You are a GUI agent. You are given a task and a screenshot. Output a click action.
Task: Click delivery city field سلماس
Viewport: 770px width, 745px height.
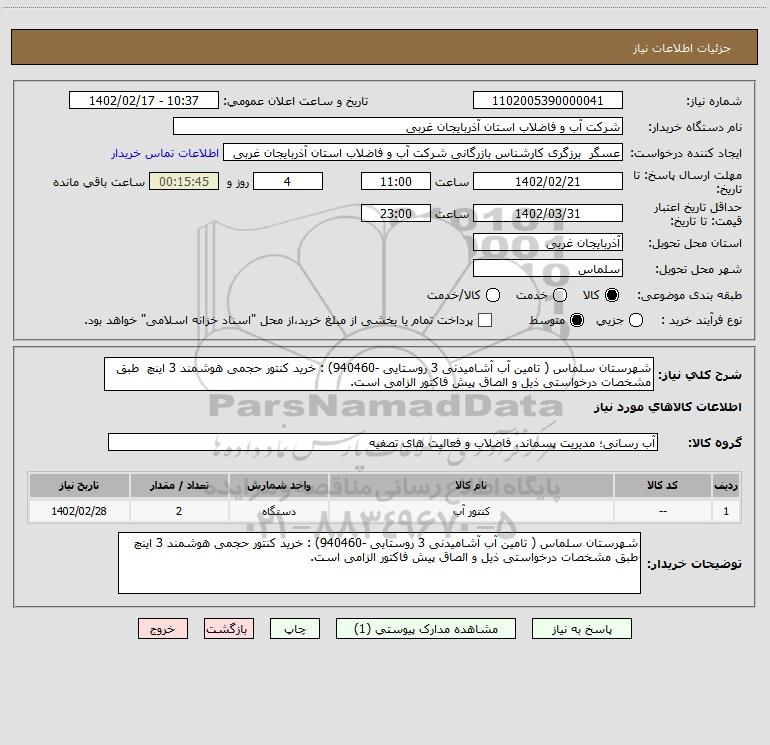pos(548,269)
